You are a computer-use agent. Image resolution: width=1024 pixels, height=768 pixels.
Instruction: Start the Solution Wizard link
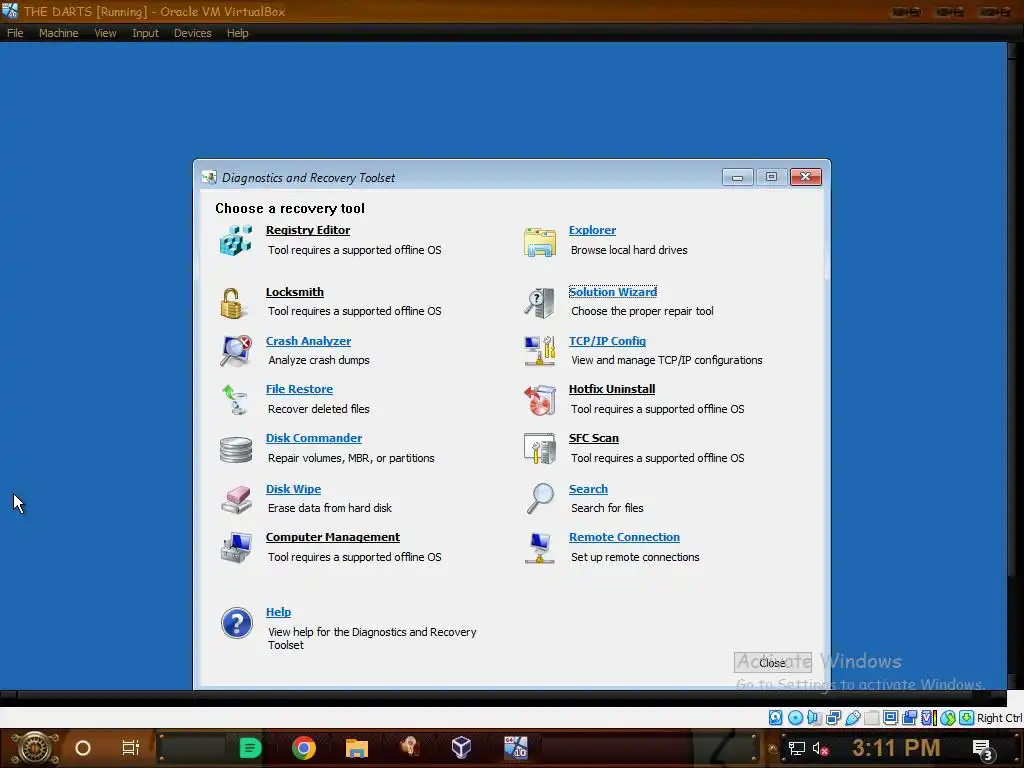point(613,292)
